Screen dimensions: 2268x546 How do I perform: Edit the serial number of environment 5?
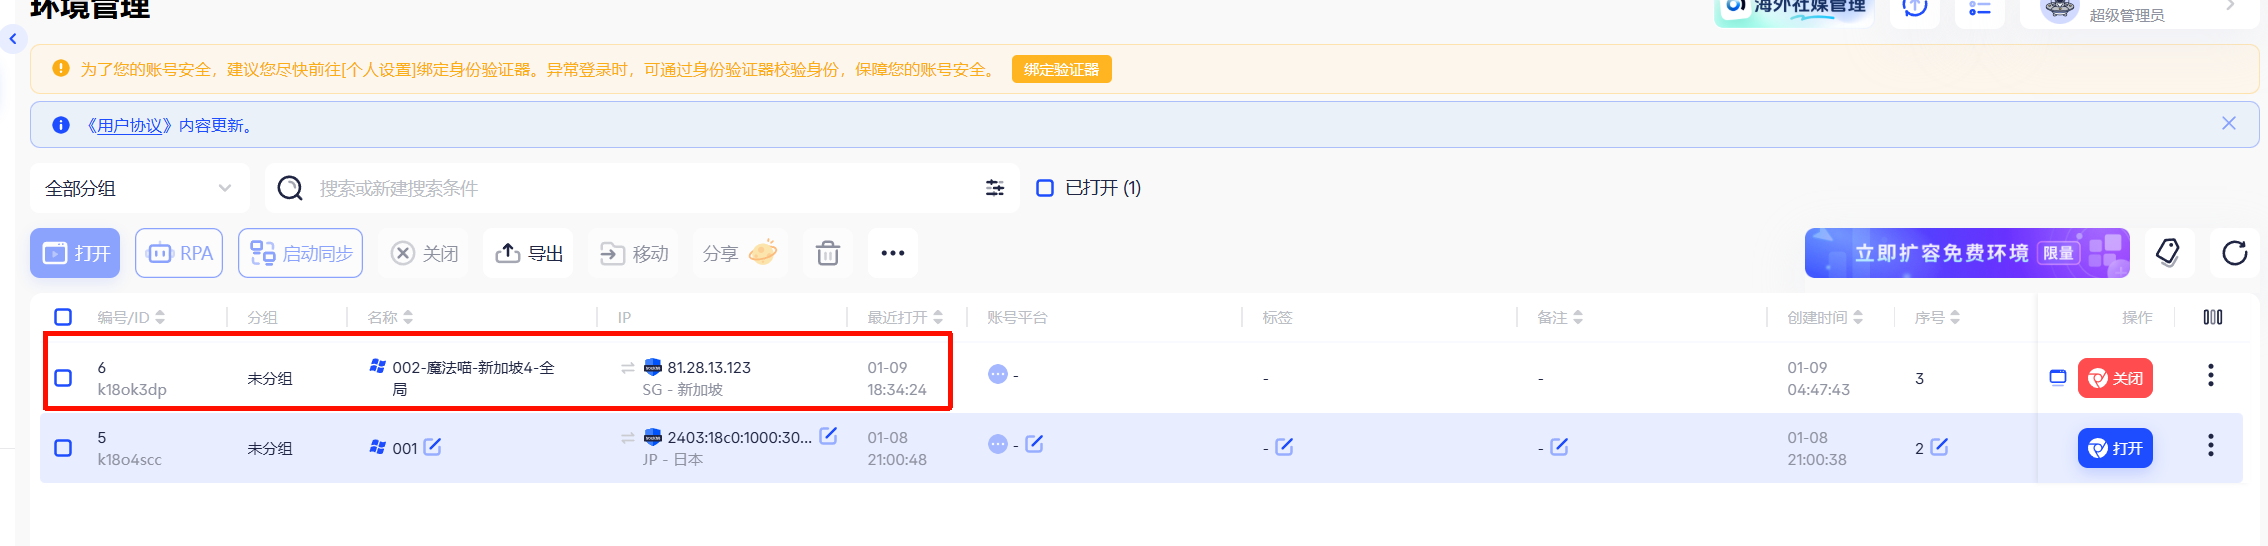click(x=1939, y=447)
